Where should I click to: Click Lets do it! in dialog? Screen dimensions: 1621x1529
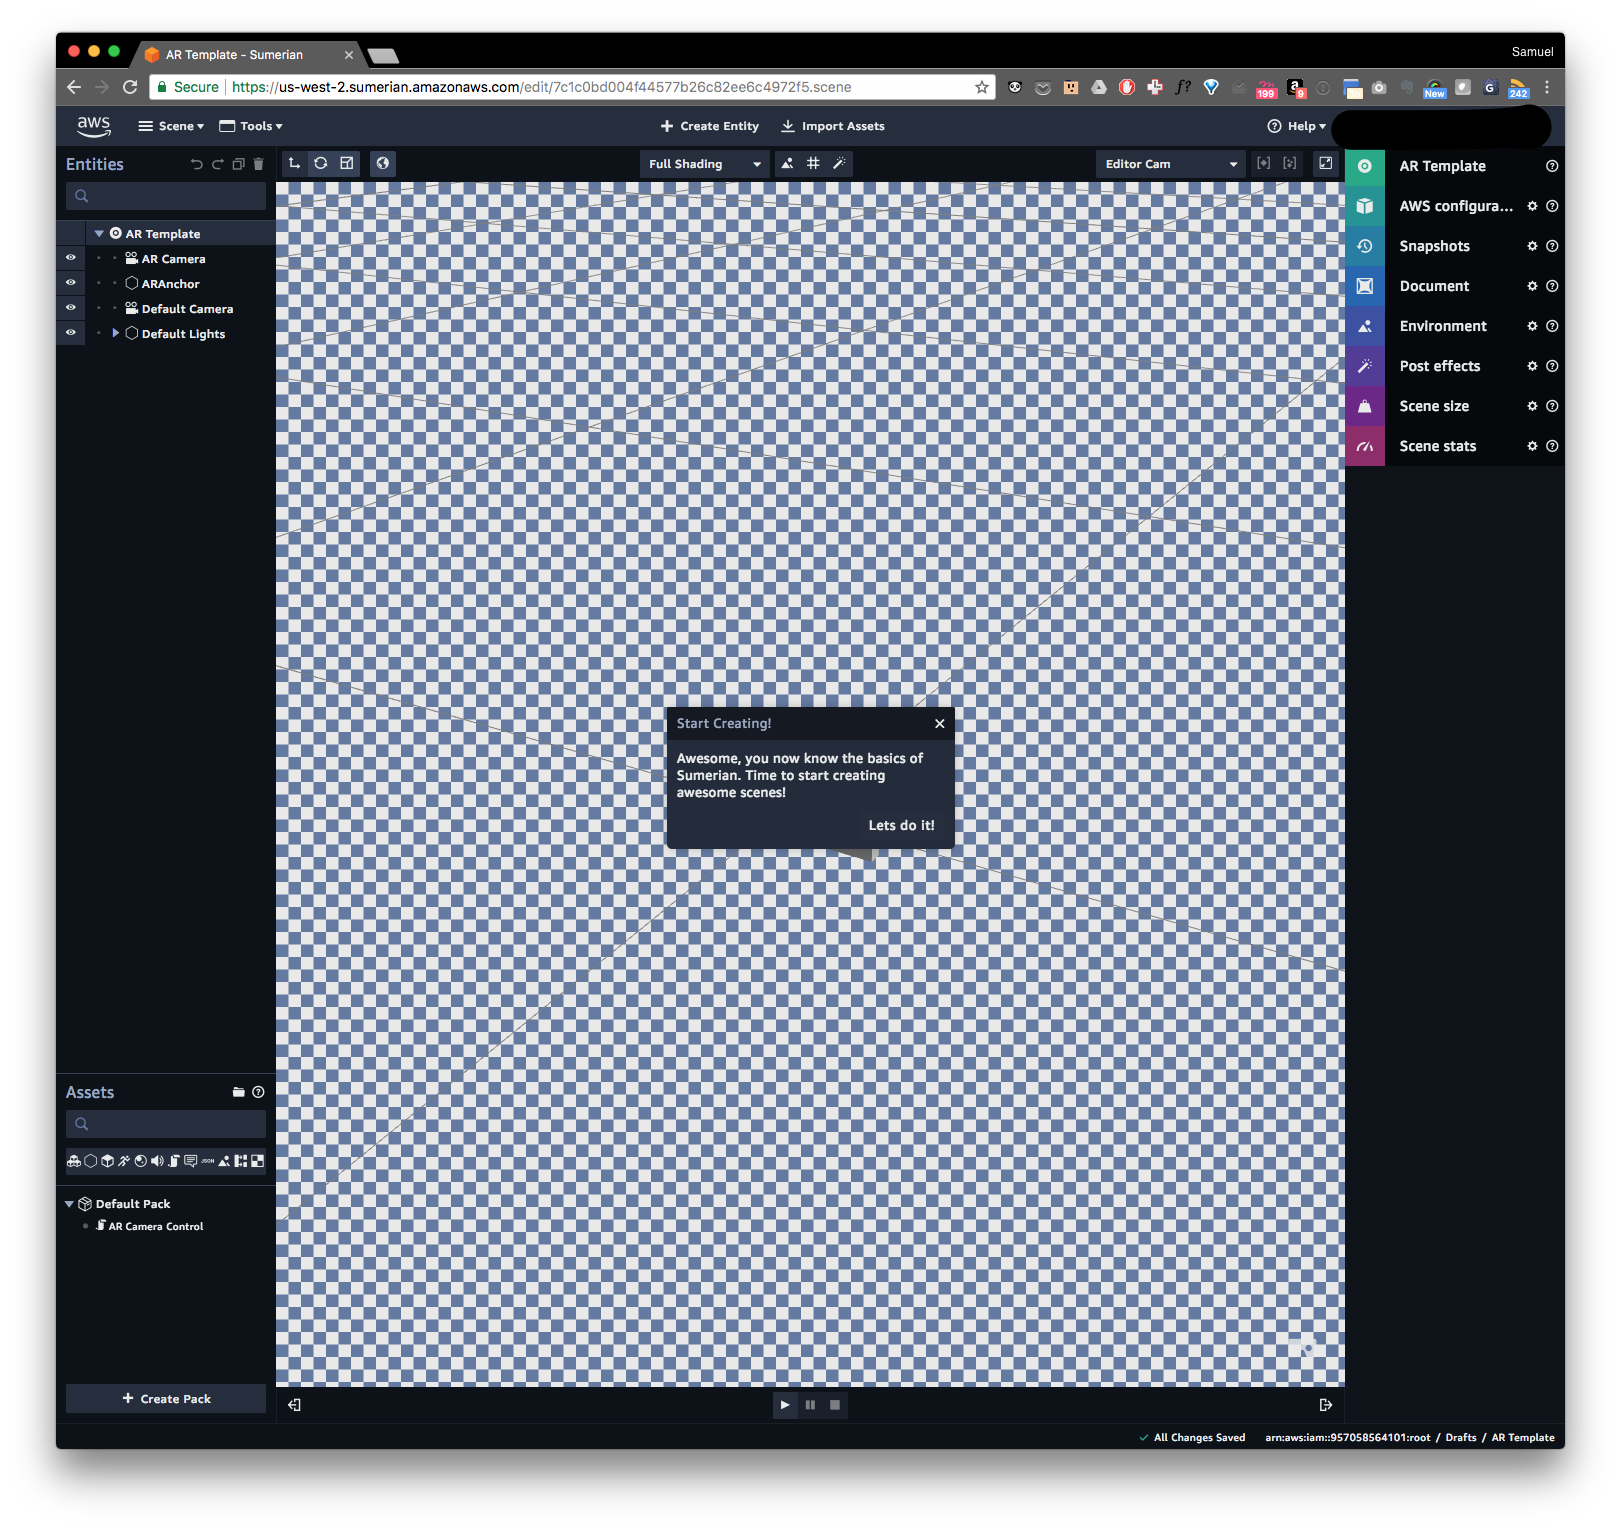coord(901,825)
